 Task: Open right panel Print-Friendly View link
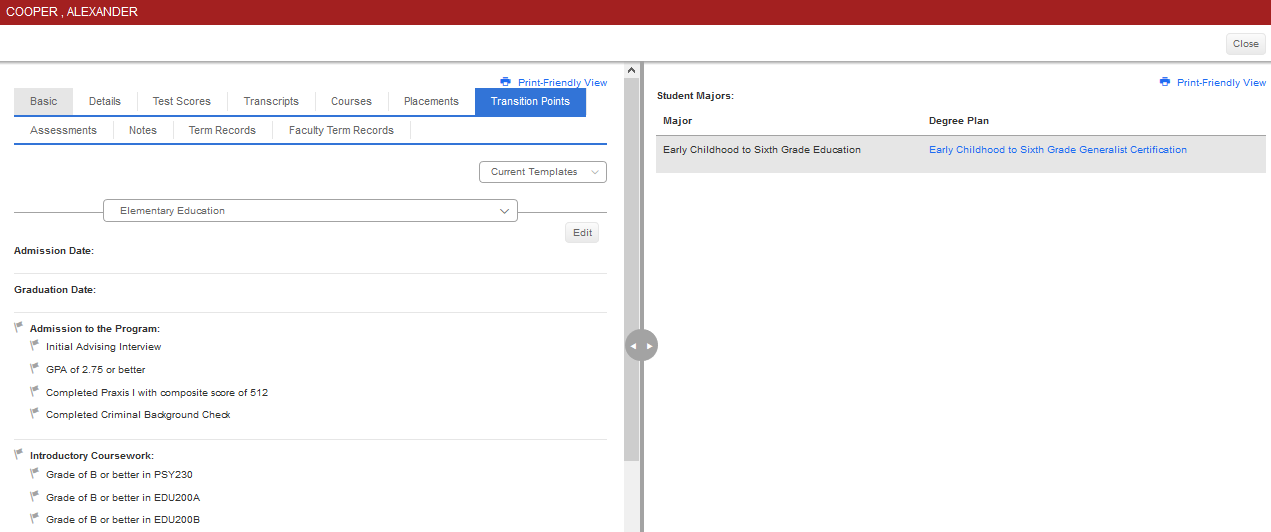point(1221,83)
